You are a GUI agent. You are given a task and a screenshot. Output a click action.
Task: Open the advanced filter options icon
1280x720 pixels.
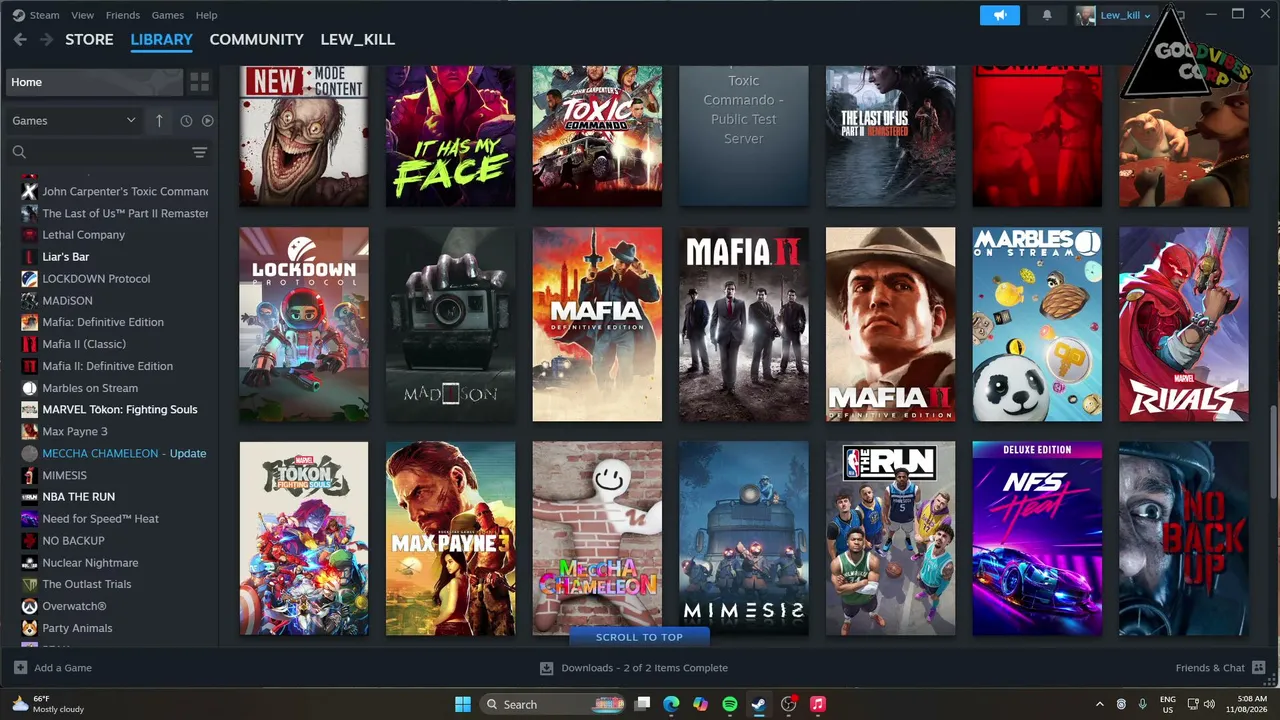(x=200, y=152)
